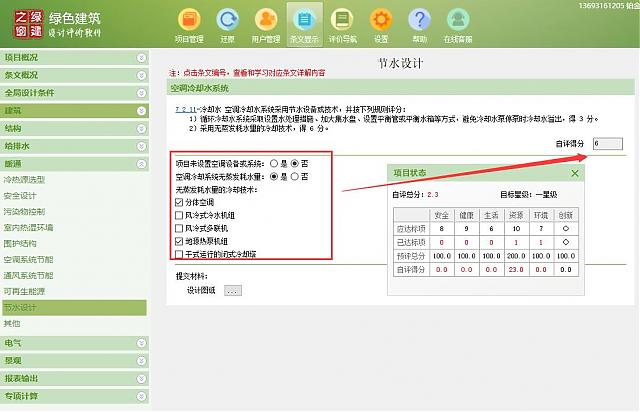Screen dimensions: 640x412
Task: Click the 创新 column header
Action: point(566,215)
